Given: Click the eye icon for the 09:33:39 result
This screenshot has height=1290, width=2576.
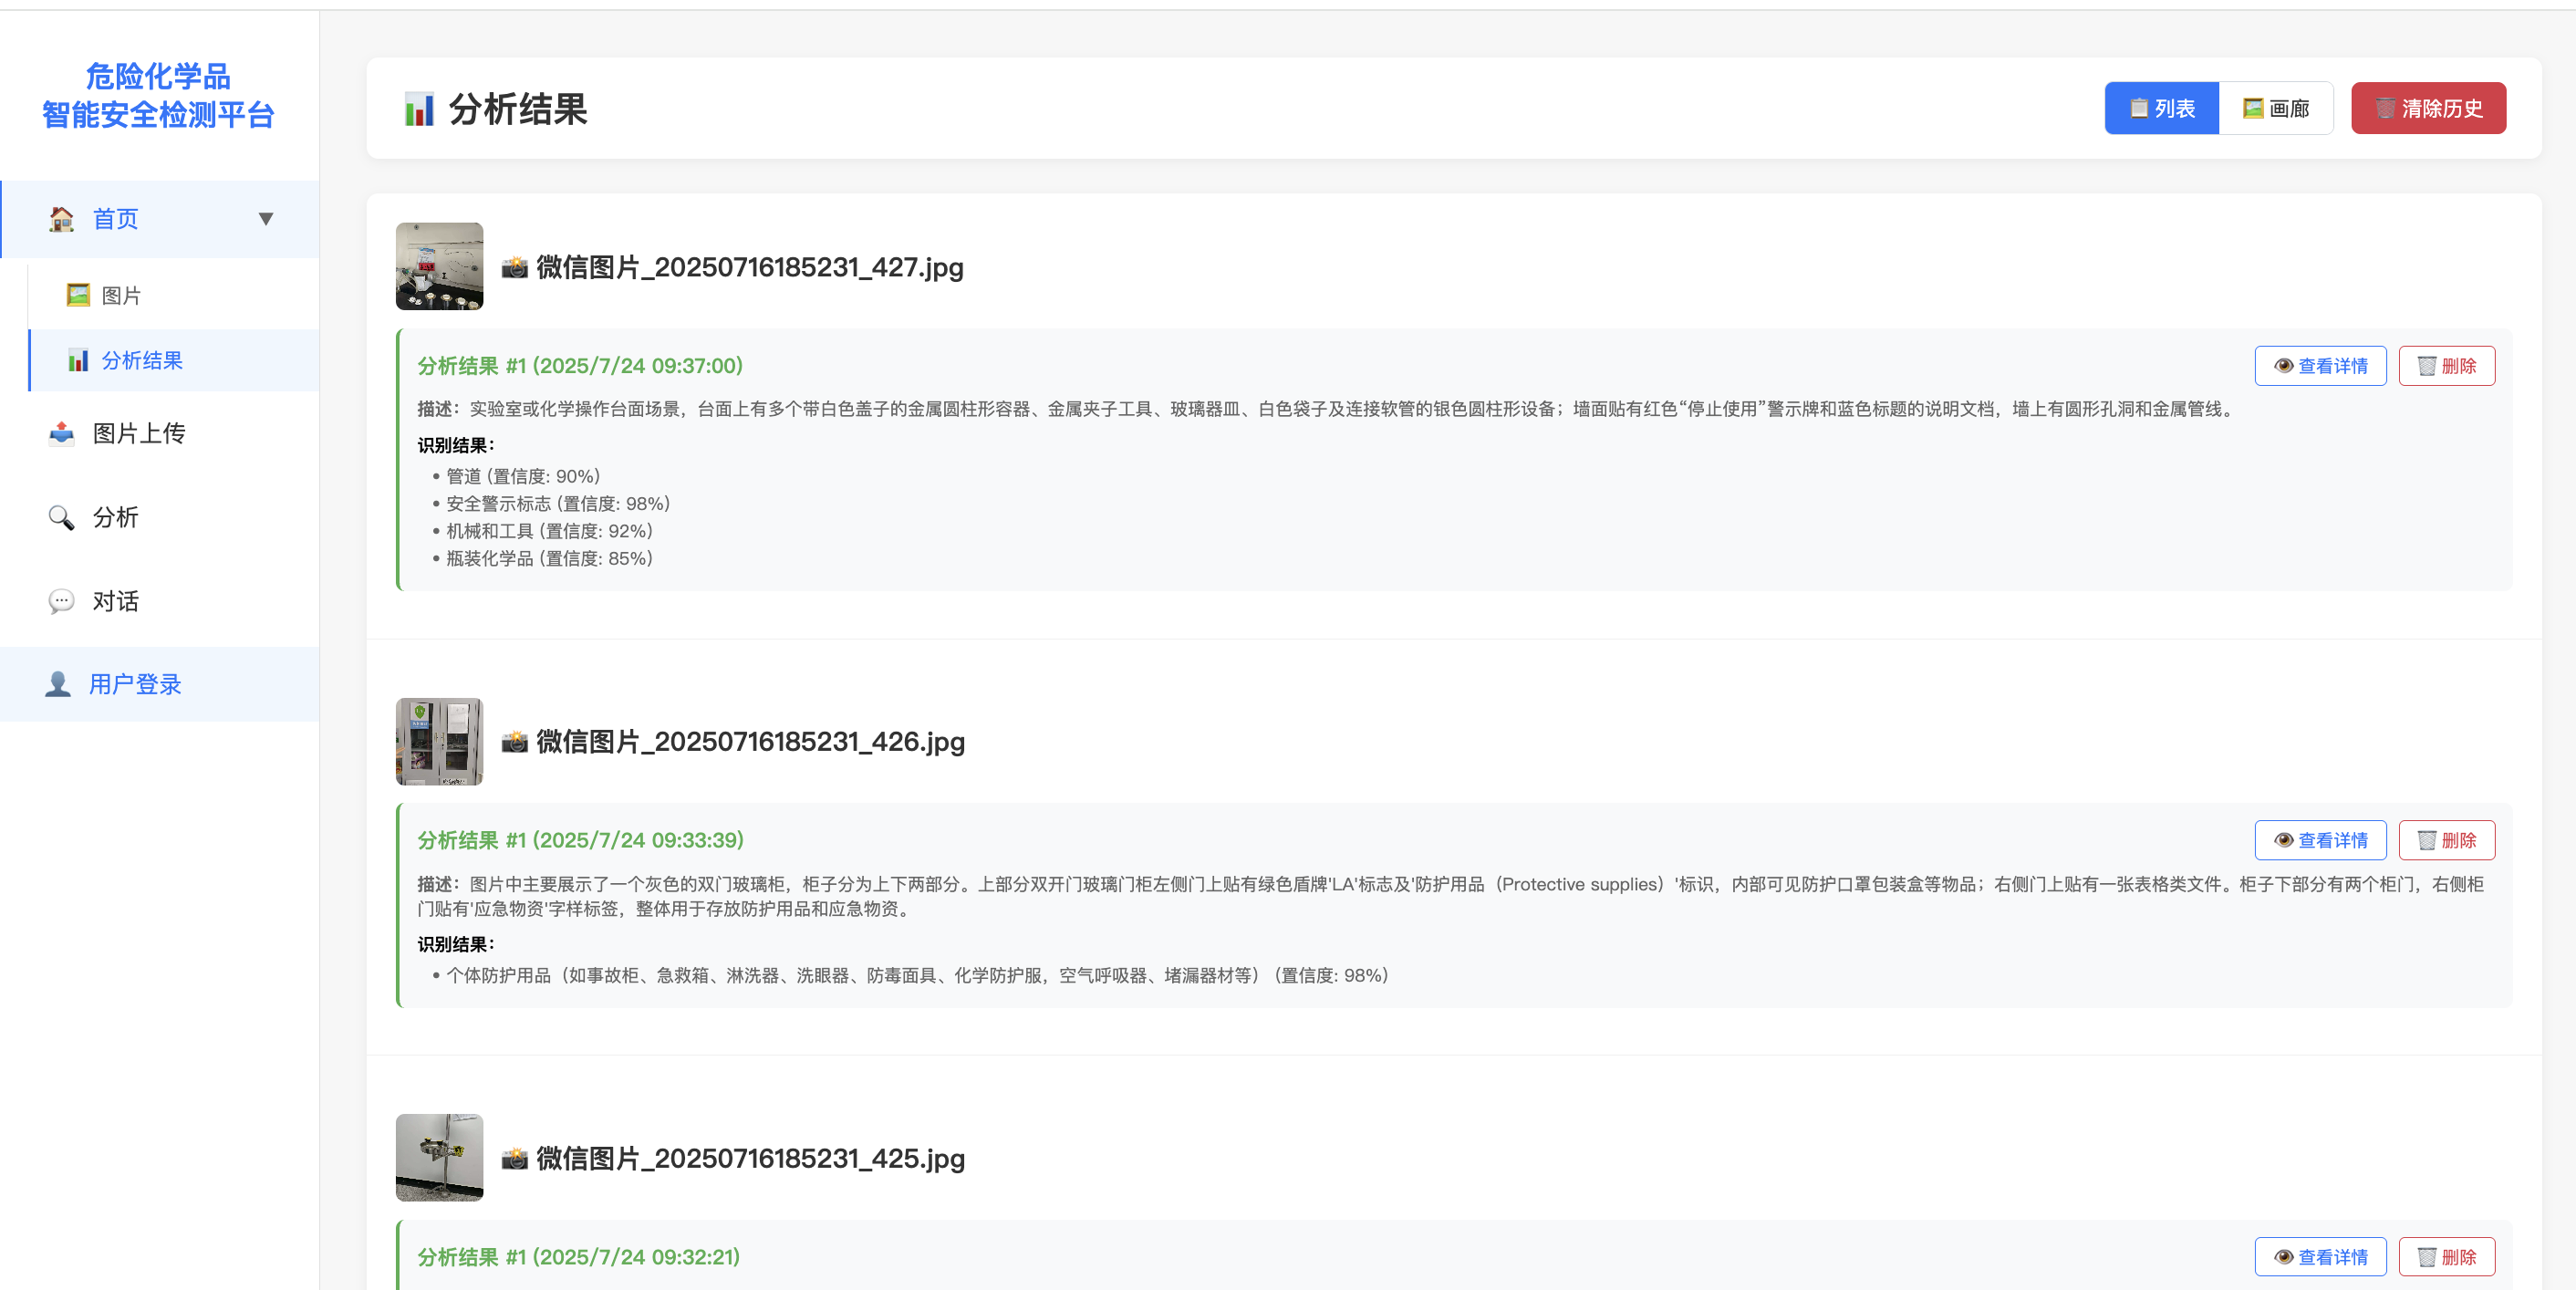Looking at the screenshot, I should coord(2283,840).
